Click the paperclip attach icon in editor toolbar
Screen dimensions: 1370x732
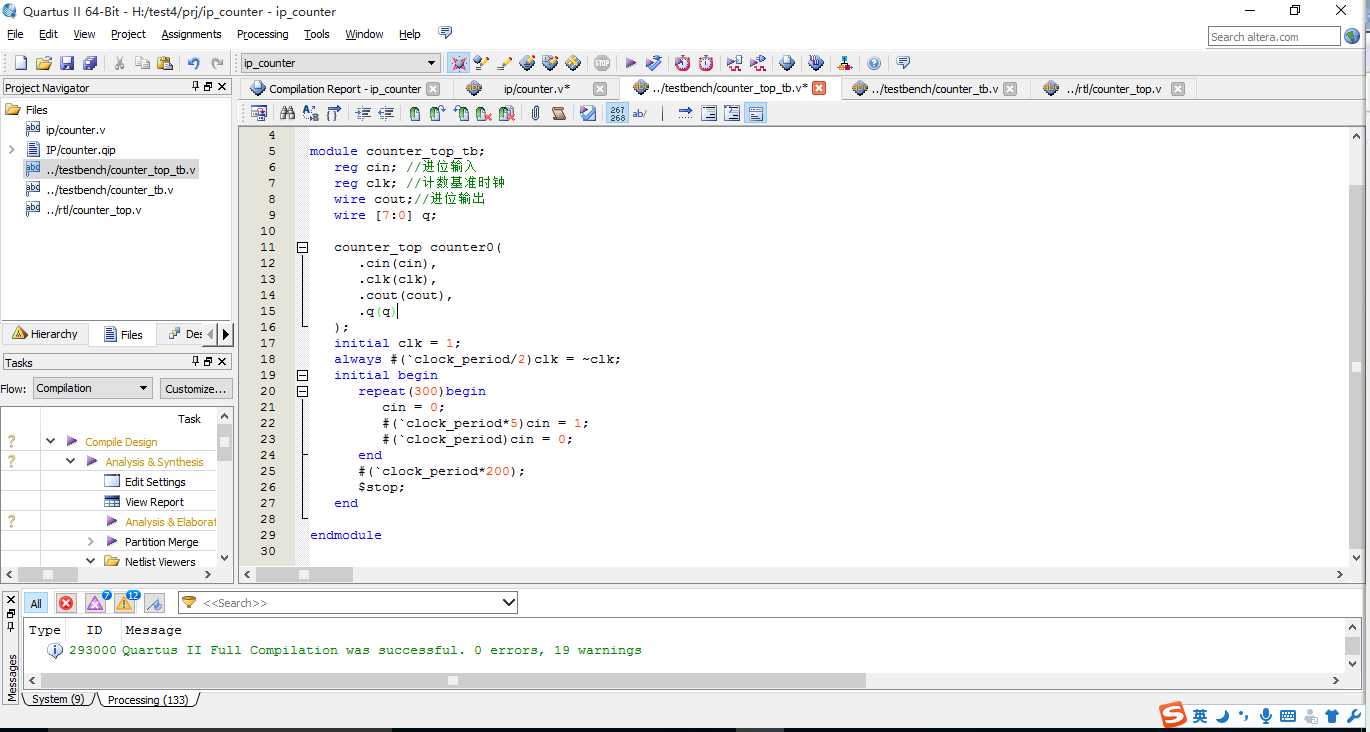536,113
